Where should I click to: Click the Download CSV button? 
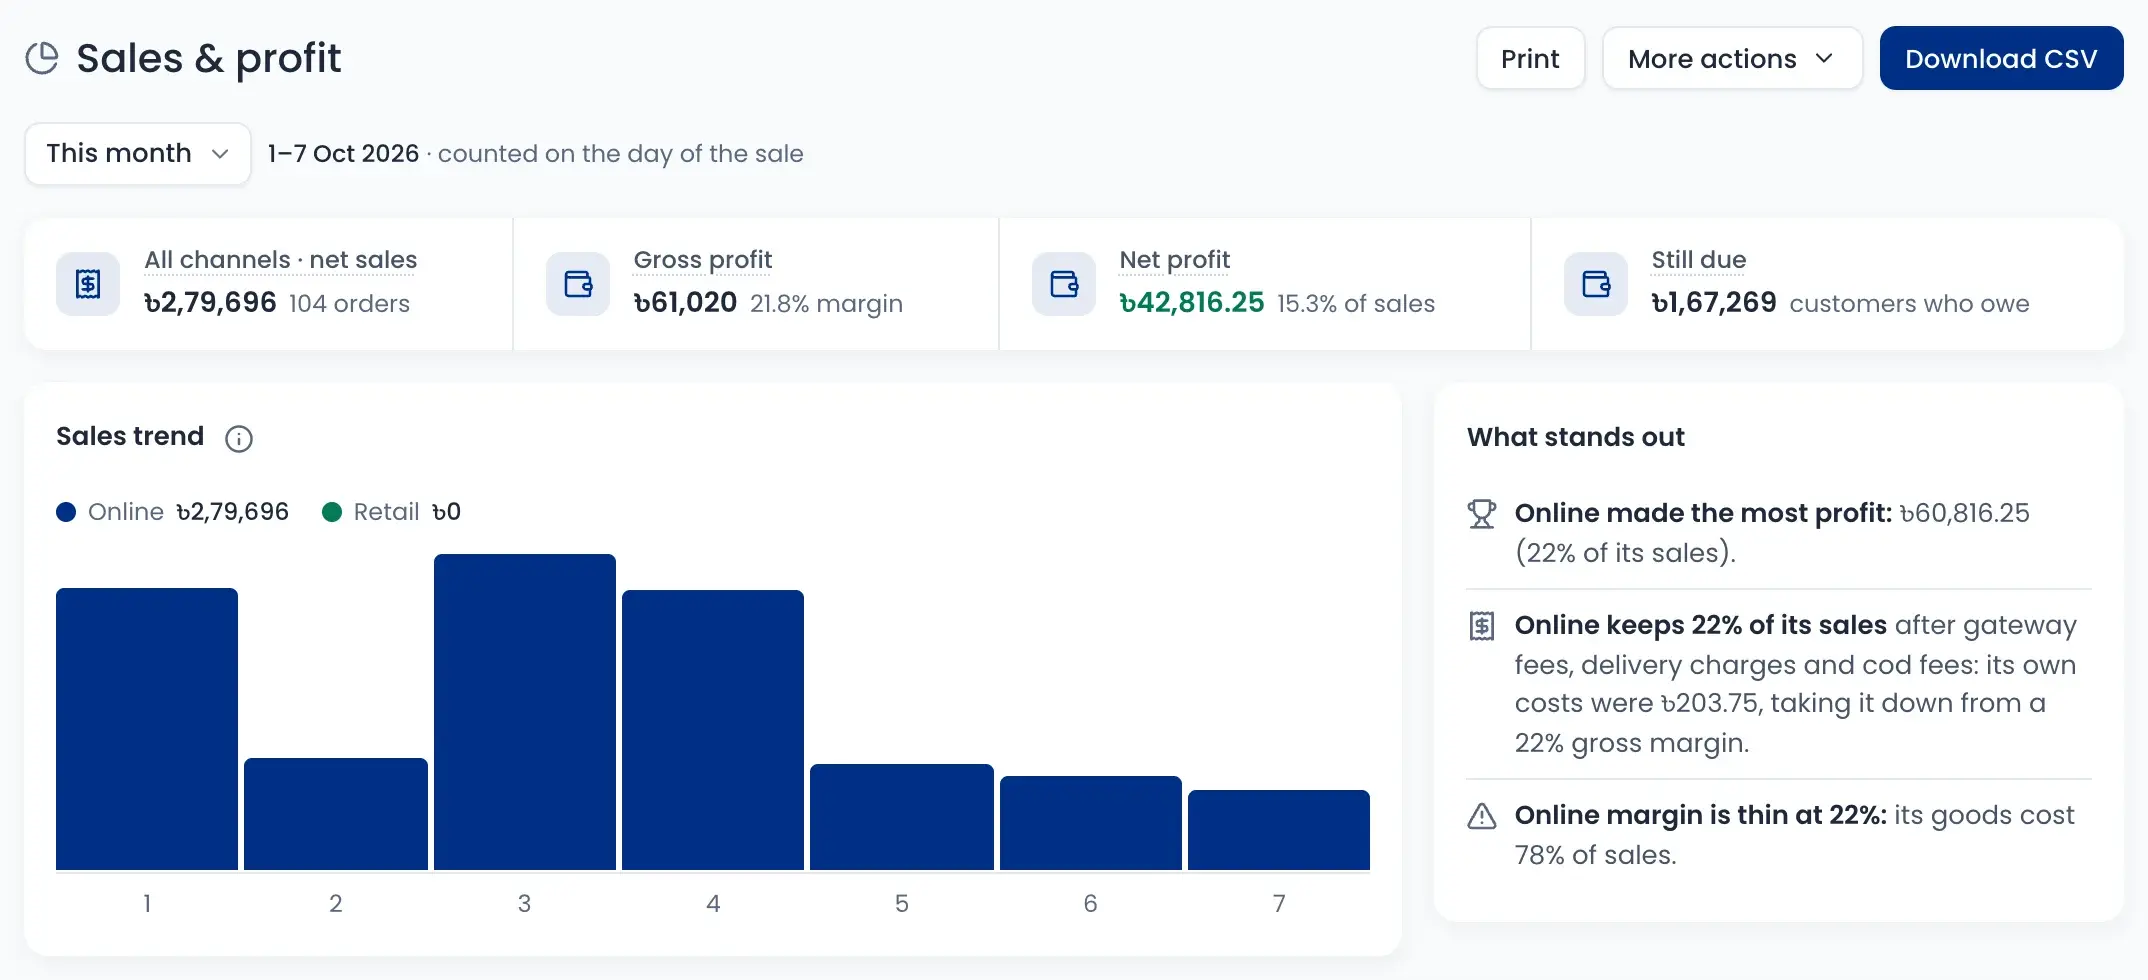coord(2001,59)
